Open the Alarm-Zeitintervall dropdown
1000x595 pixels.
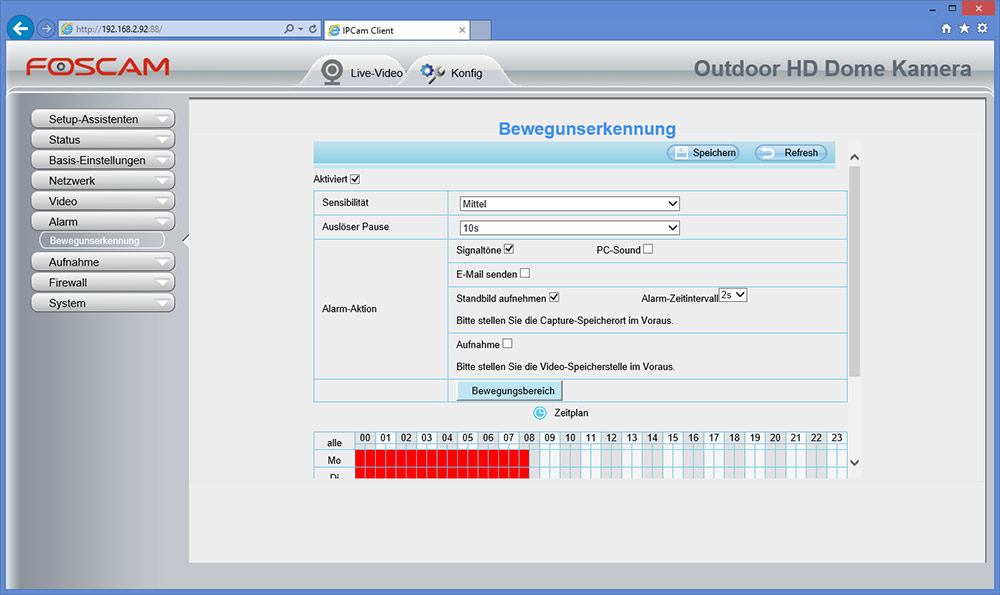click(x=733, y=296)
